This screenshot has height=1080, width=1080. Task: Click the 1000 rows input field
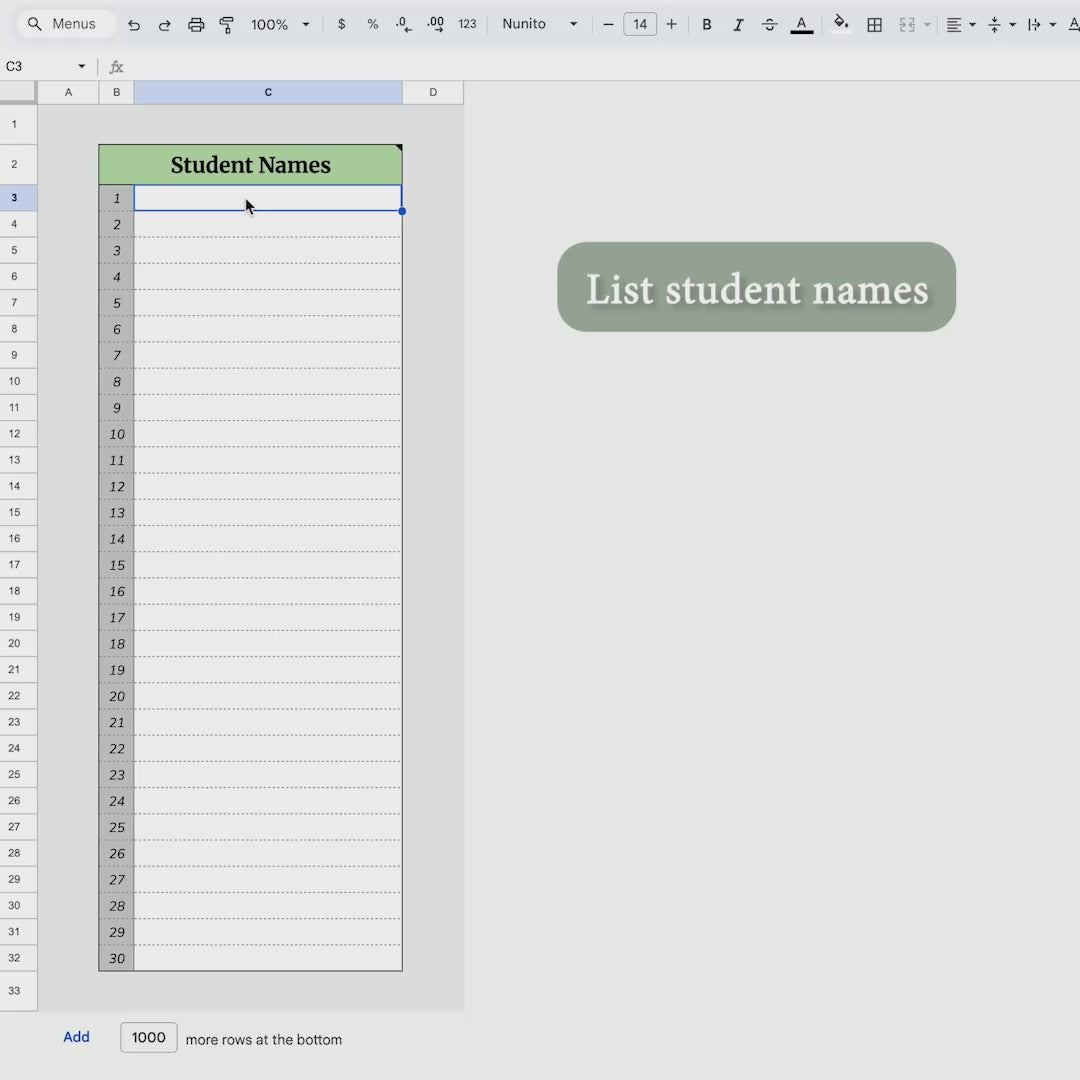(149, 1037)
